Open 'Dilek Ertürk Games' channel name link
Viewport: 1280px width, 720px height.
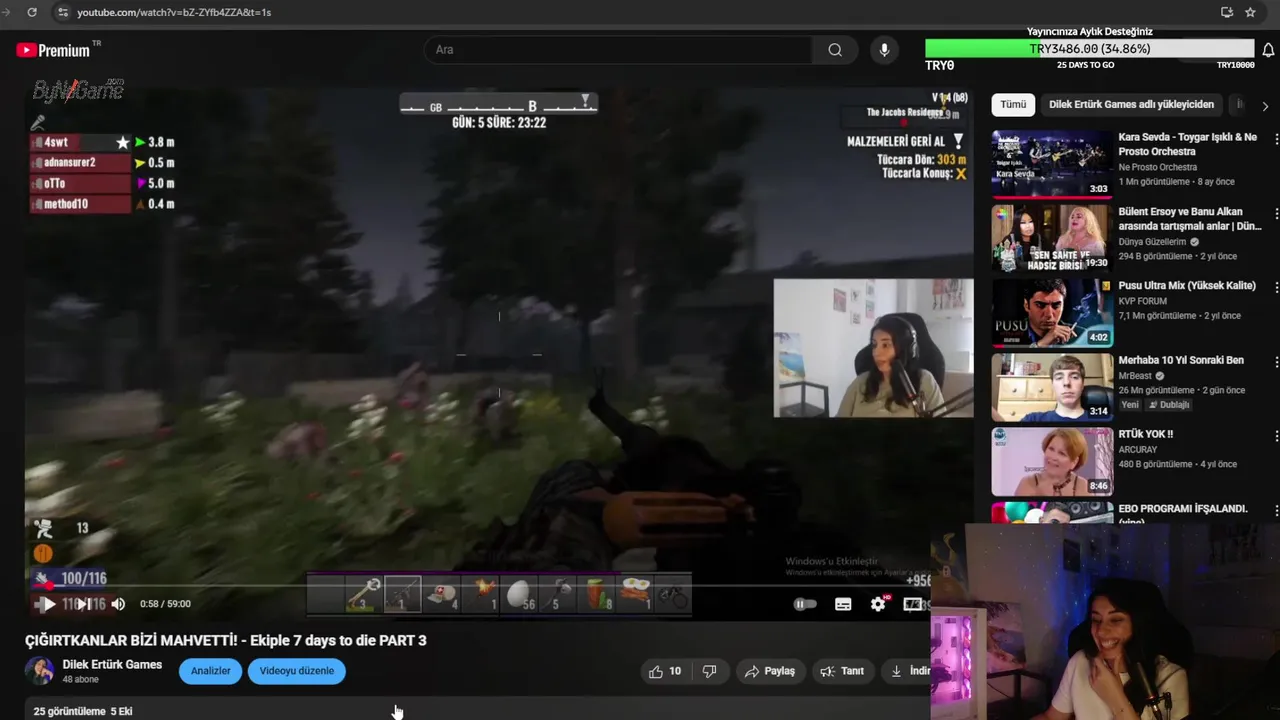click(112, 665)
